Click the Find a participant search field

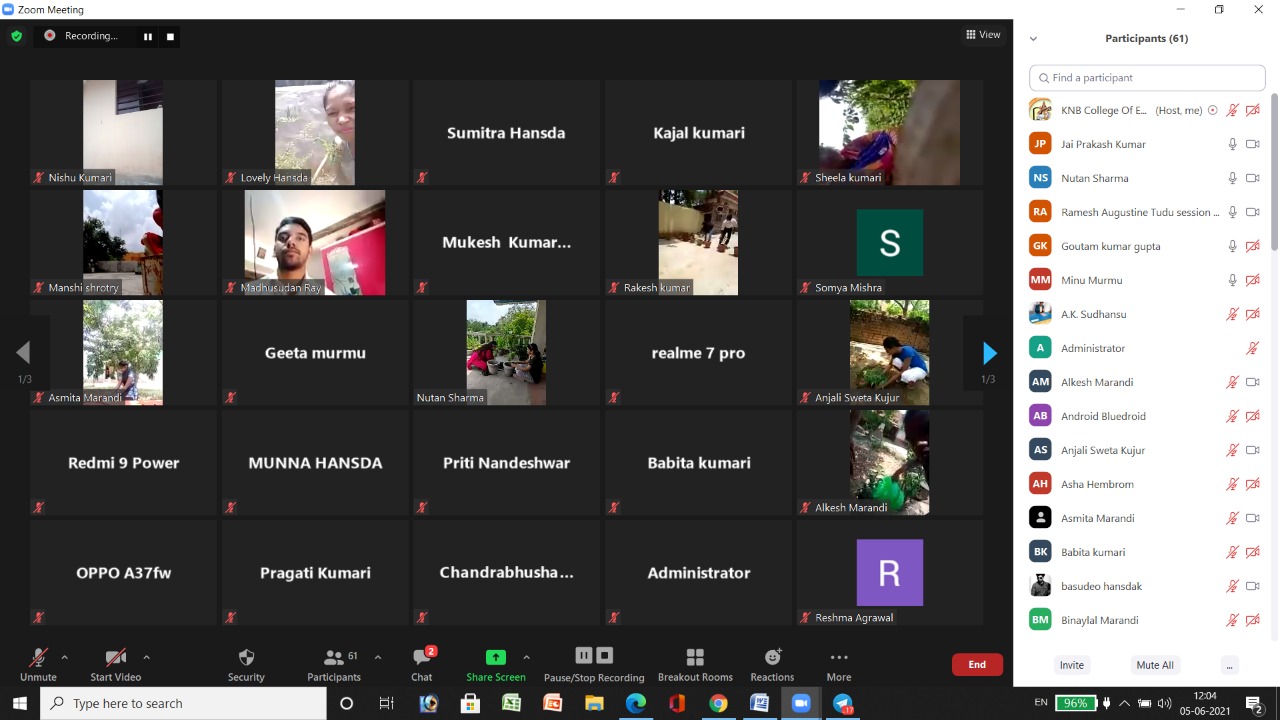click(x=1147, y=77)
